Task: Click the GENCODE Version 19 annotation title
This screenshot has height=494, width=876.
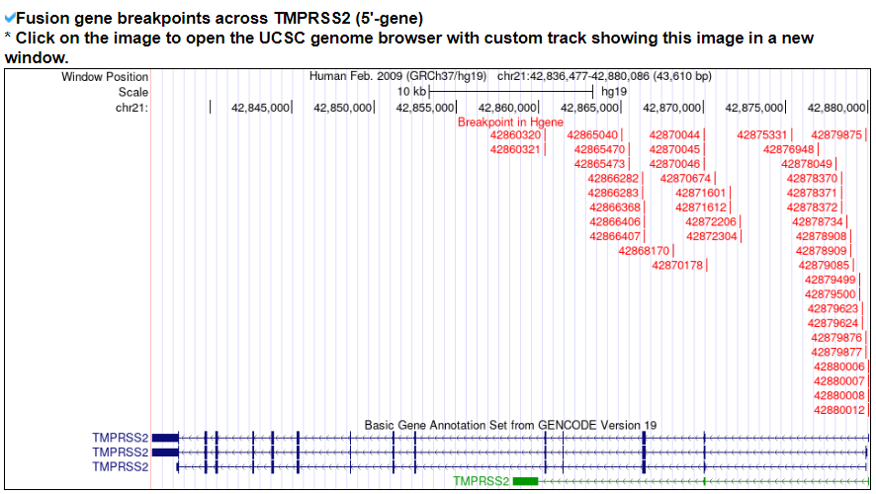Action: click(x=510, y=425)
